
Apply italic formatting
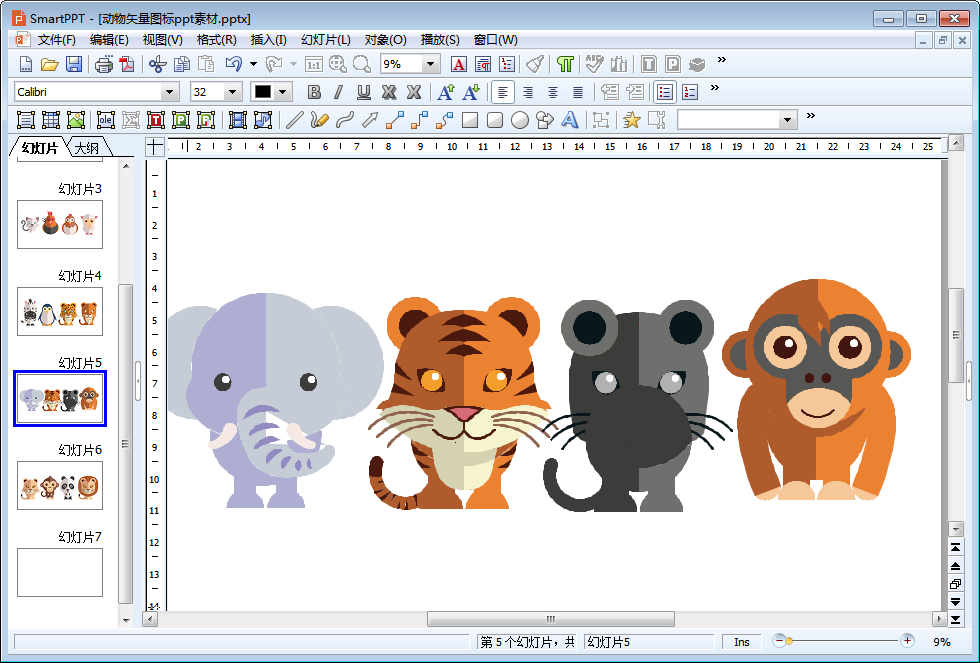pyautogui.click(x=338, y=92)
